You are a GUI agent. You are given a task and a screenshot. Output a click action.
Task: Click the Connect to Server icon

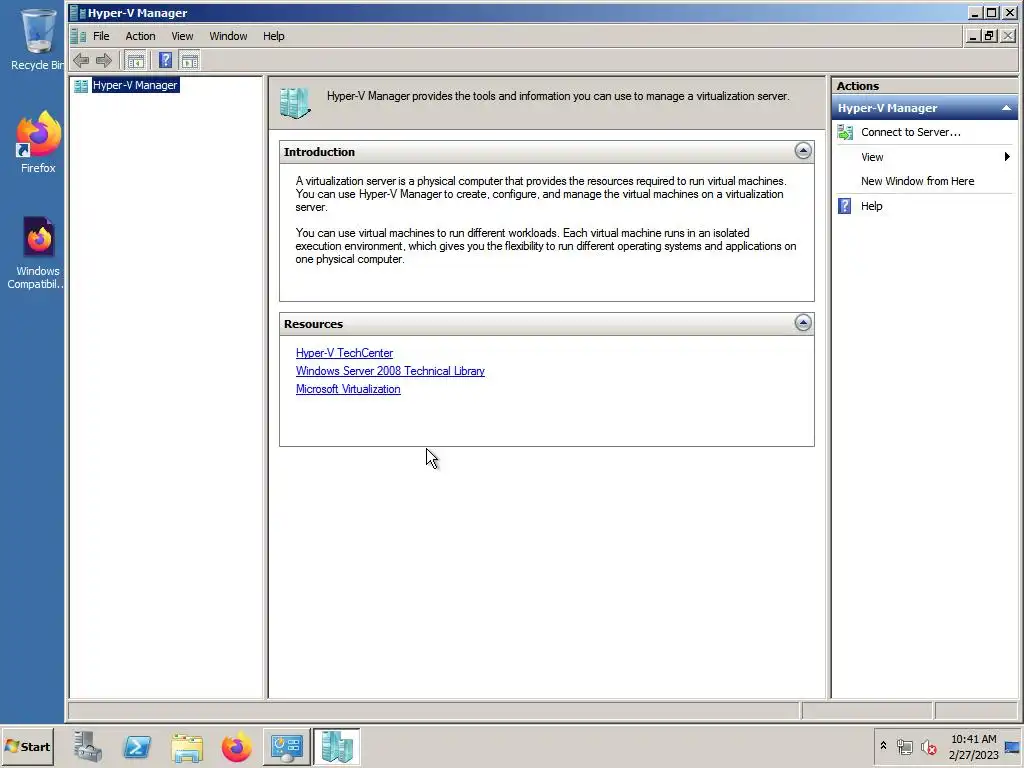pyautogui.click(x=845, y=133)
